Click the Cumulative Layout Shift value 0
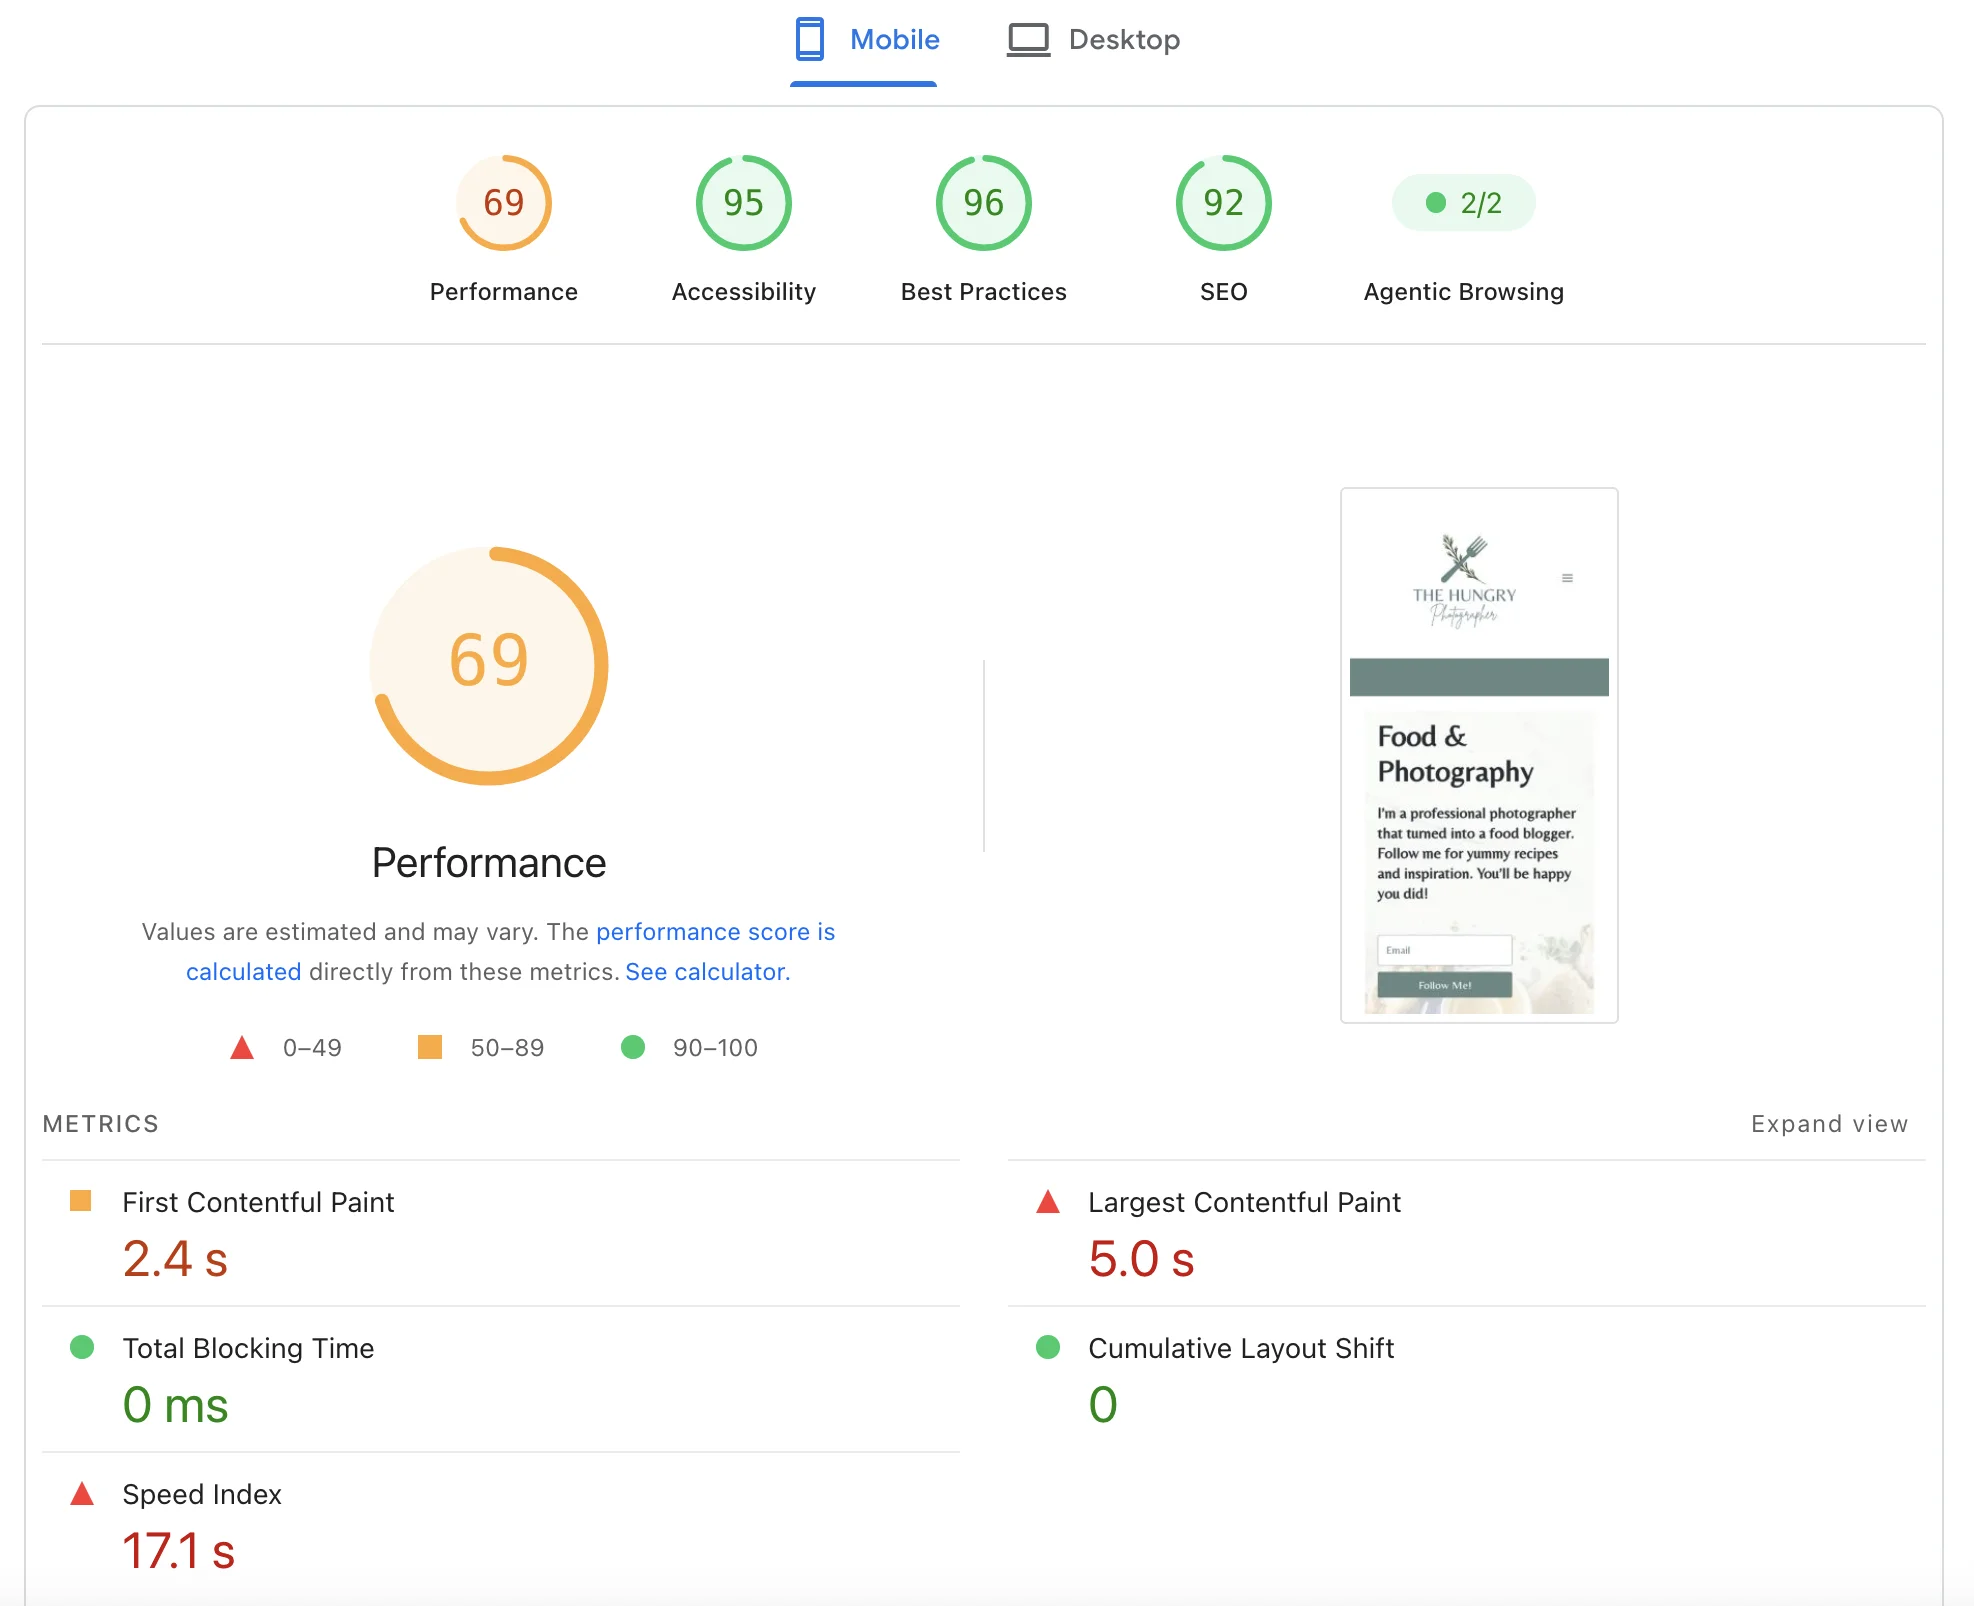This screenshot has width=1974, height=1606. pyautogui.click(x=1103, y=1405)
